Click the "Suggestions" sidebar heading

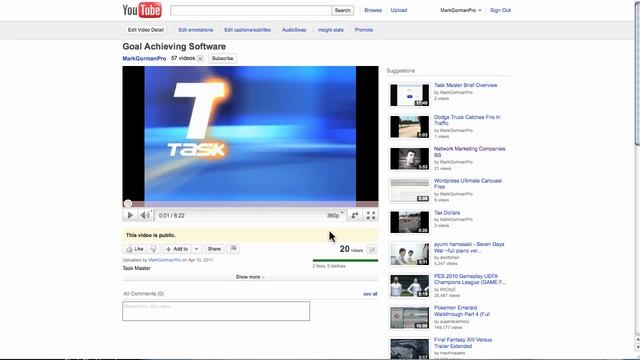click(401, 71)
